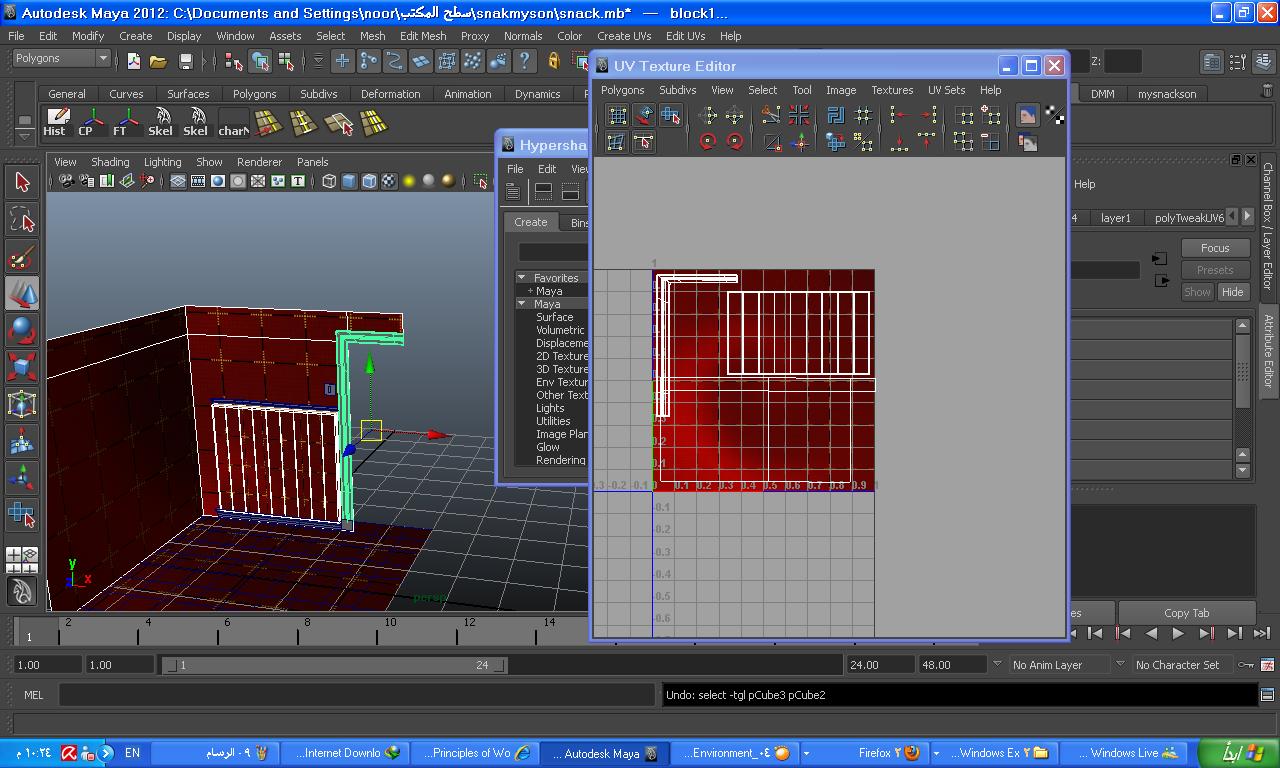Switch to the Deformation shelf tab
The height and width of the screenshot is (768, 1280).
tap(390, 94)
